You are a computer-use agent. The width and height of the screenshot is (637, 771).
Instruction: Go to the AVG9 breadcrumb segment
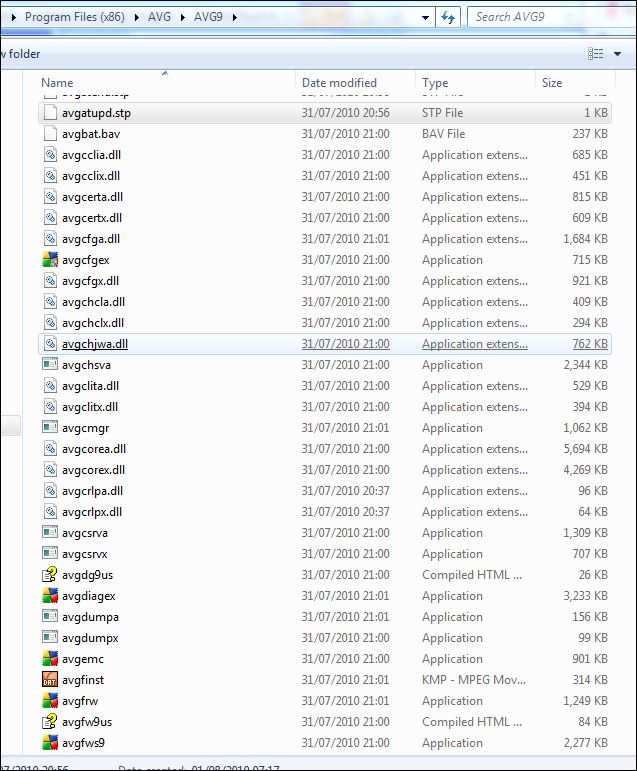click(208, 17)
